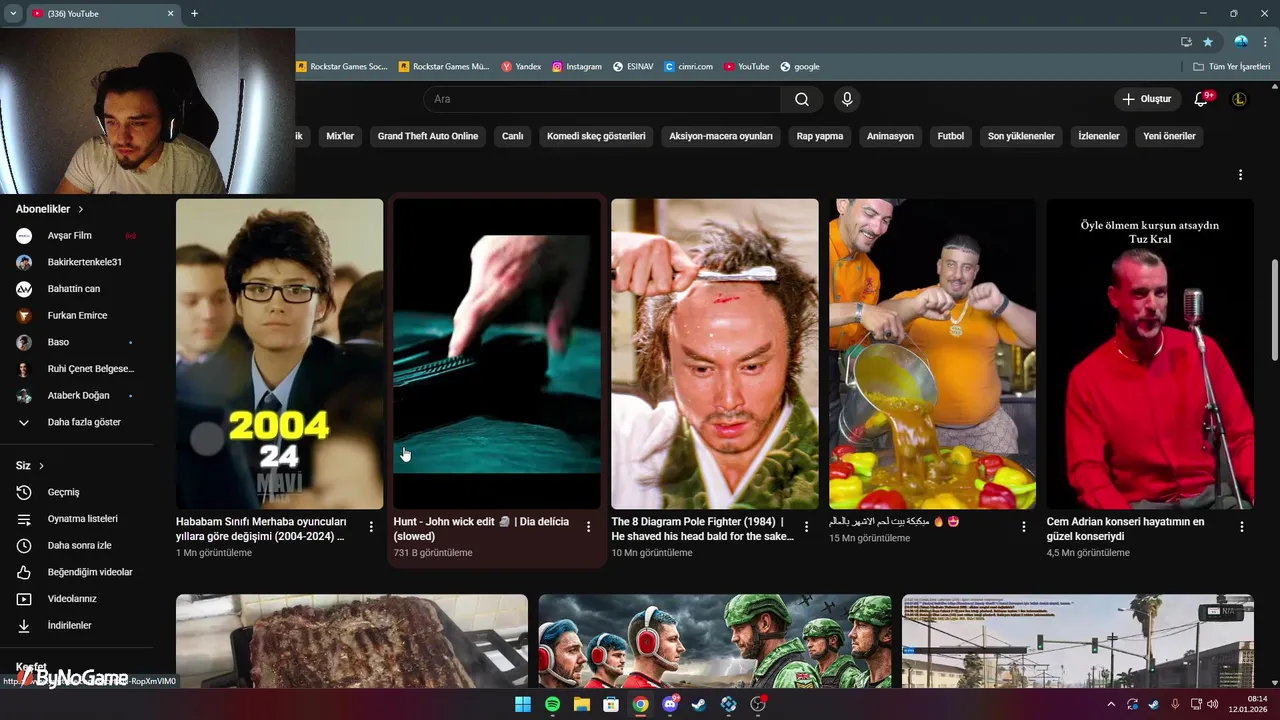Play the Cem Adrian konseri short
1280x720 pixels.
[x=1150, y=354]
